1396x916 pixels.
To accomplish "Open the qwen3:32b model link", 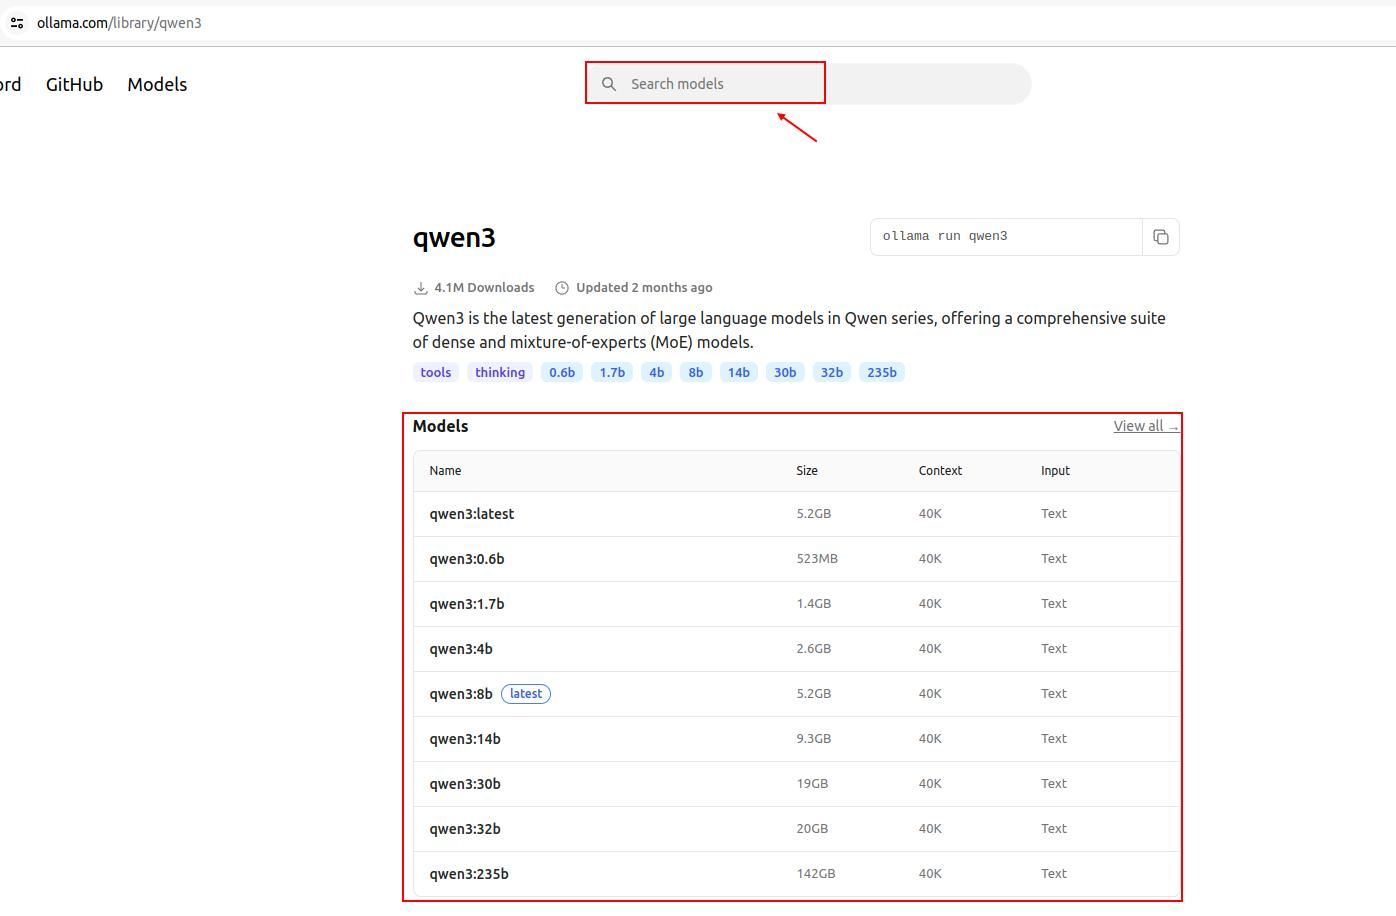I will pos(465,829).
